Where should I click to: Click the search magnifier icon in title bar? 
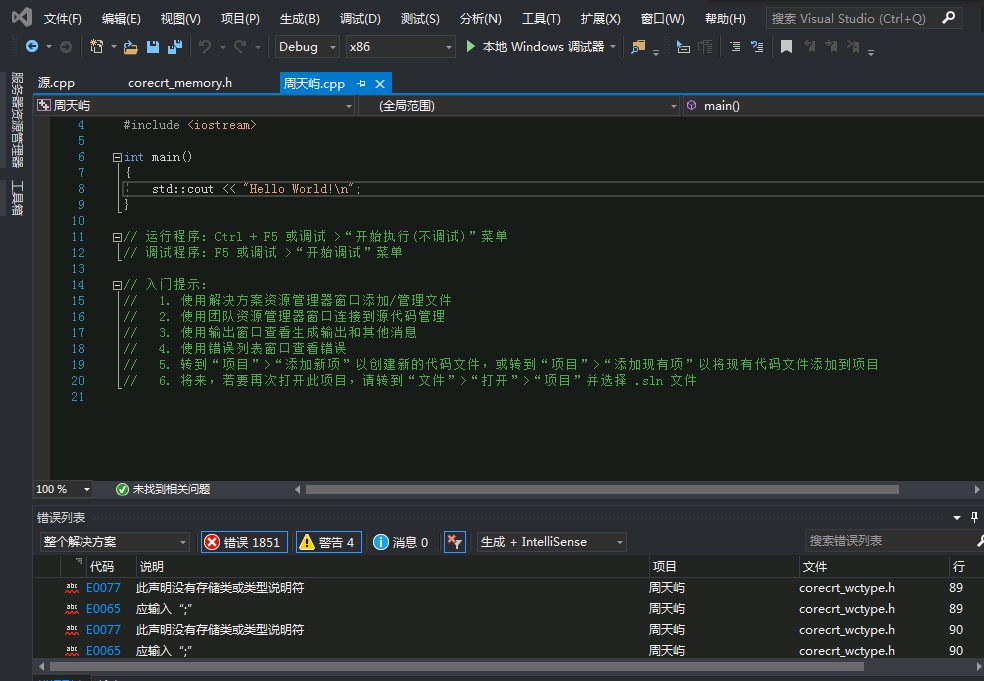pos(949,18)
